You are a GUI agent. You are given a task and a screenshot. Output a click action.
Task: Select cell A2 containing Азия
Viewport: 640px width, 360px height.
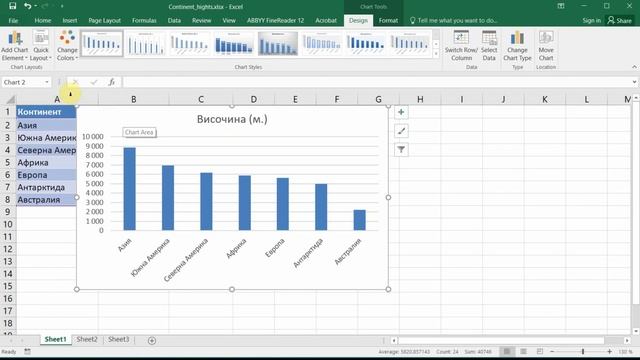pos(46,125)
